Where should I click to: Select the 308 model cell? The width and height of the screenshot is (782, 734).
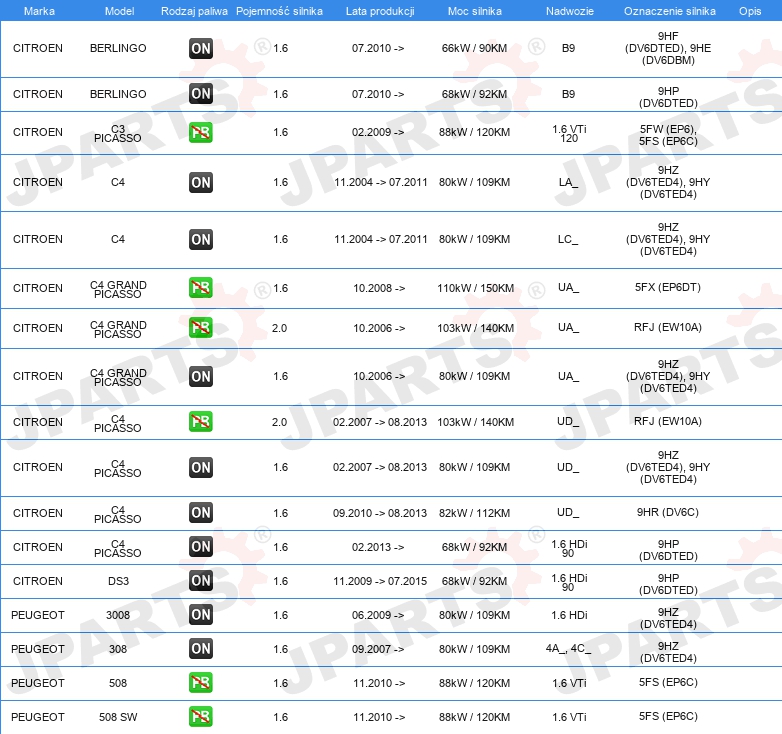[x=118, y=649]
